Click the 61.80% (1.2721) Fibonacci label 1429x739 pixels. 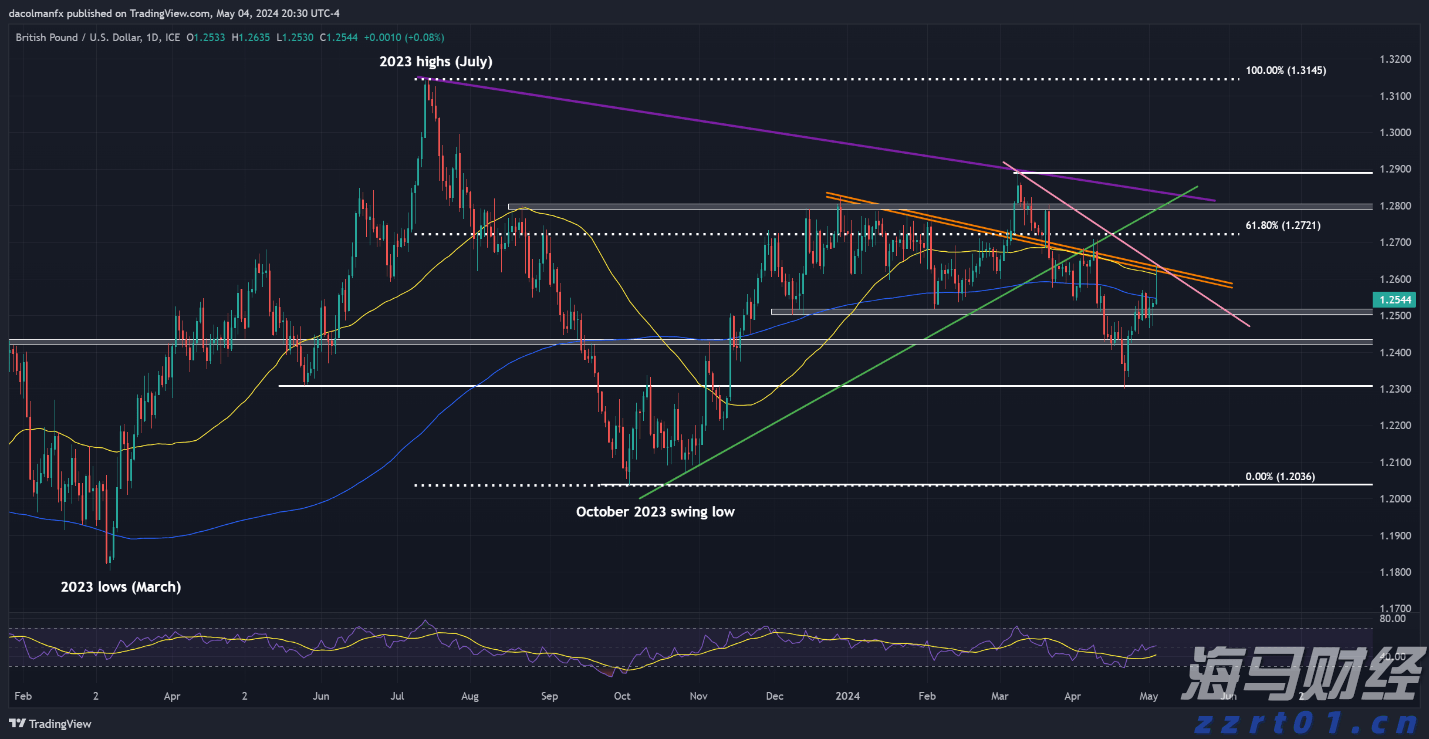click(x=1282, y=226)
